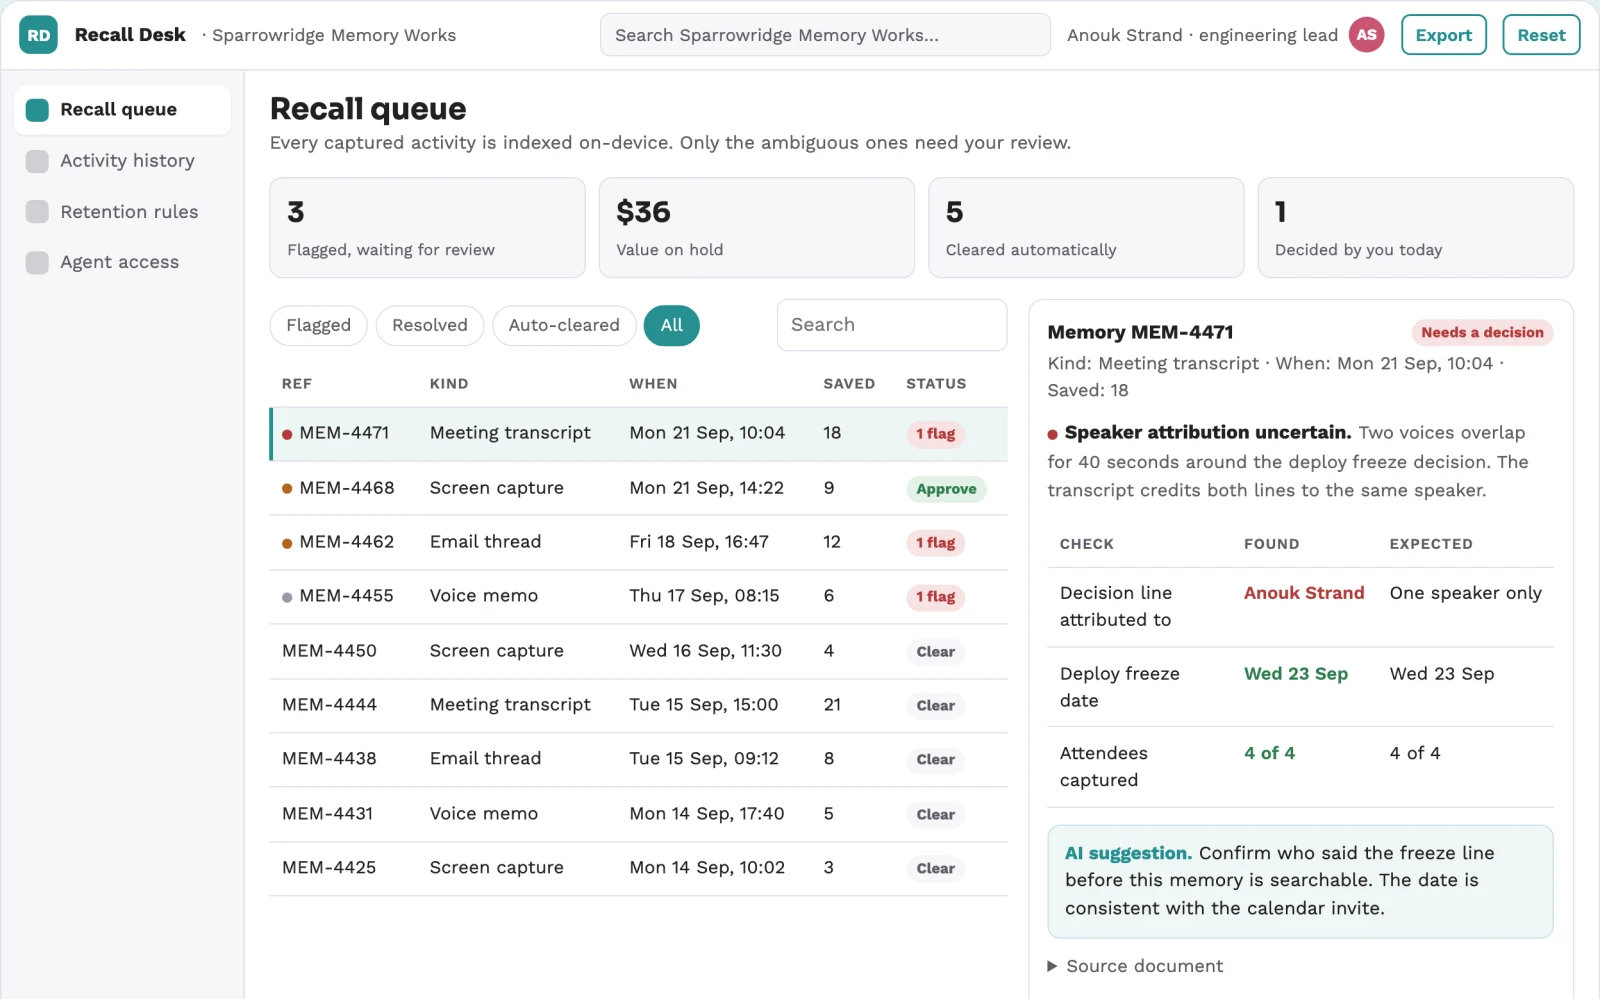Click the Cleared automatically card
Screen dimensions: 1600x999
[x=1086, y=228]
